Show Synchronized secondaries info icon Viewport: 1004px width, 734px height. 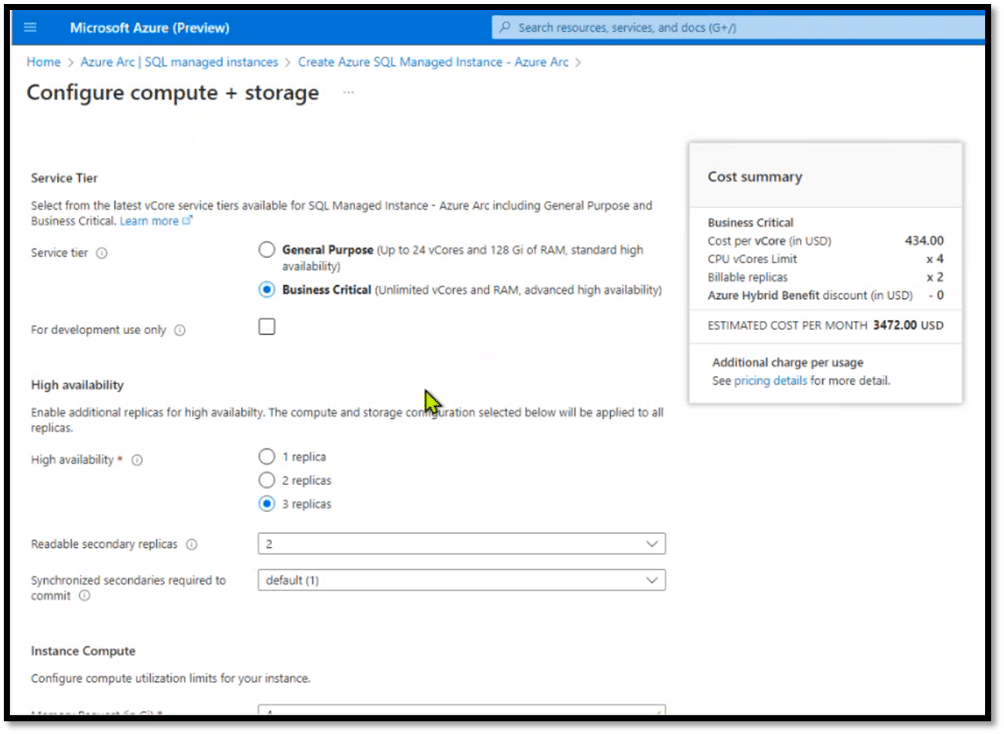point(85,596)
